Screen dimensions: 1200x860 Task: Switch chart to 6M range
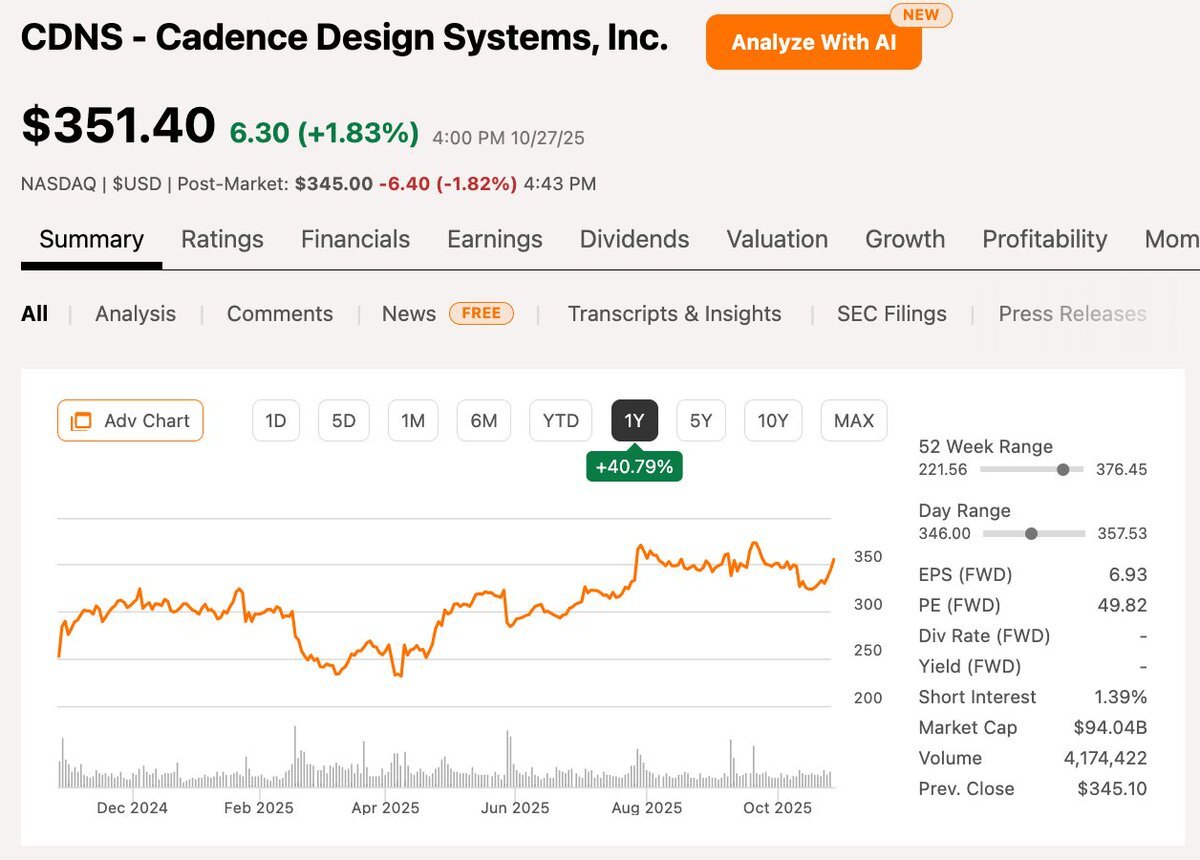tap(483, 421)
